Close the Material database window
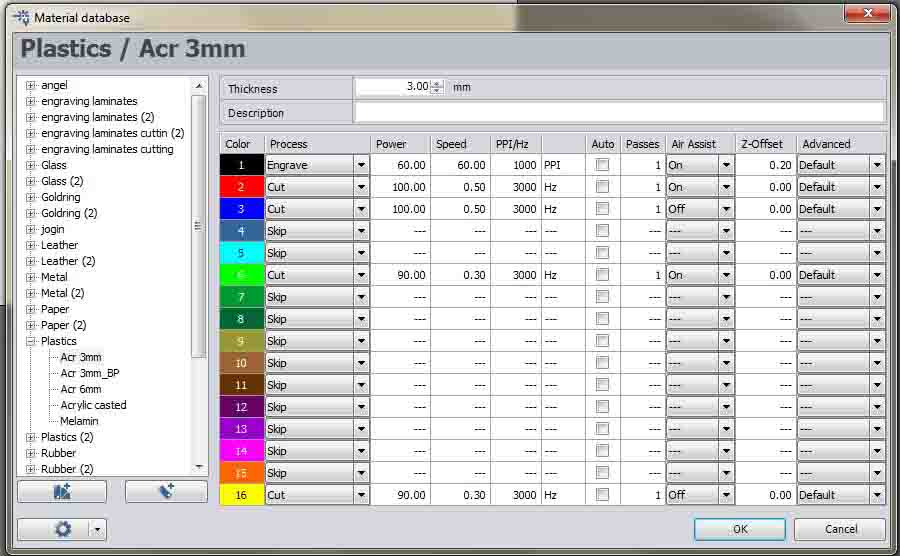 point(867,13)
